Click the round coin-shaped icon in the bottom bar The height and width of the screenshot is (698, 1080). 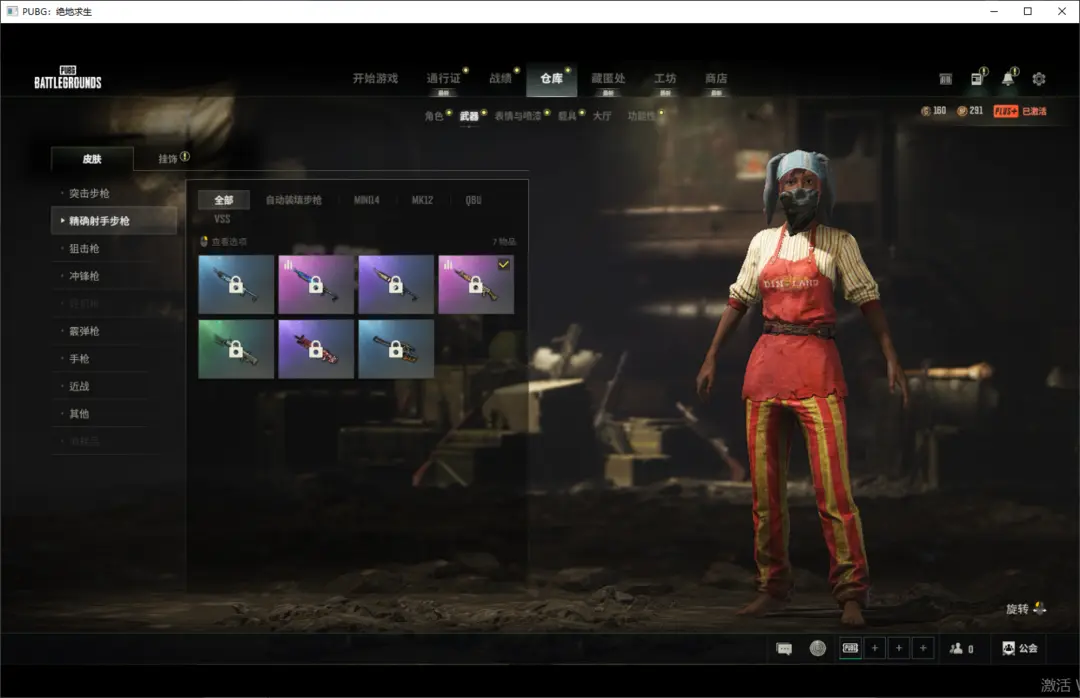[x=818, y=648]
